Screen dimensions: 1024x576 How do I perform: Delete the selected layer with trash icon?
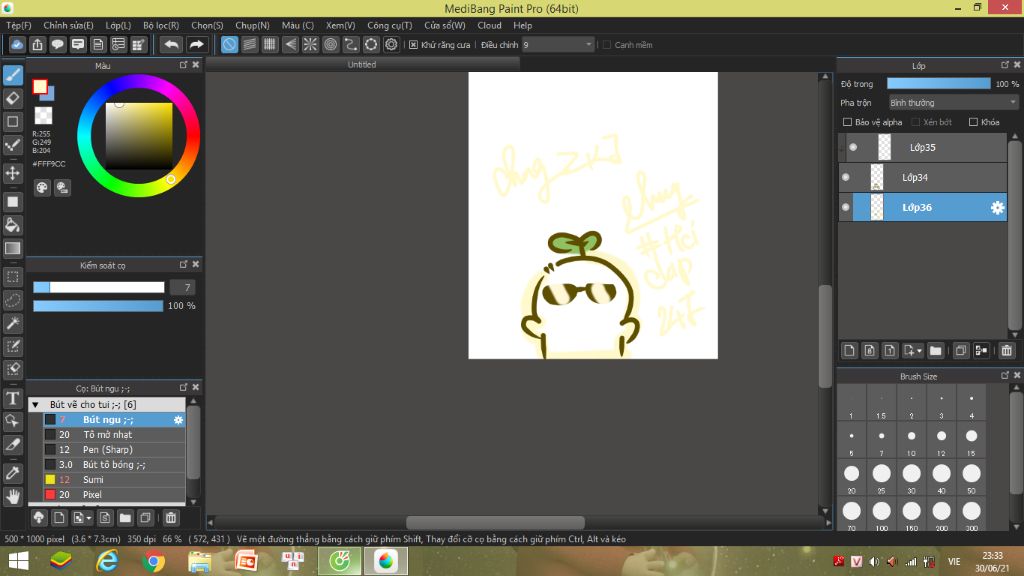(1006, 351)
